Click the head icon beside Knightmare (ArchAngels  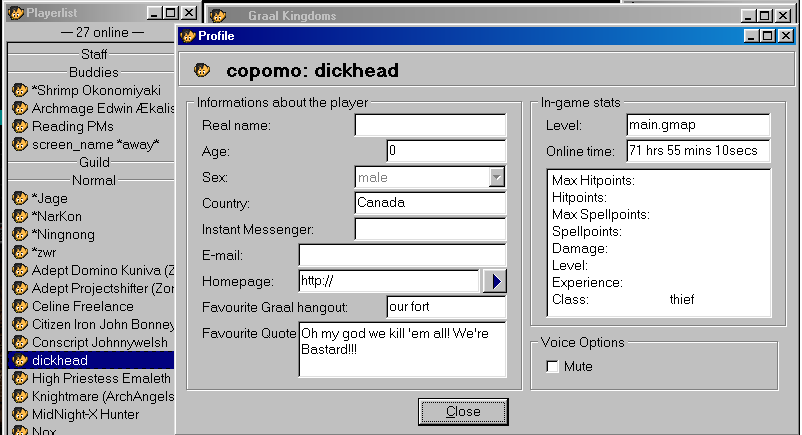coord(19,397)
